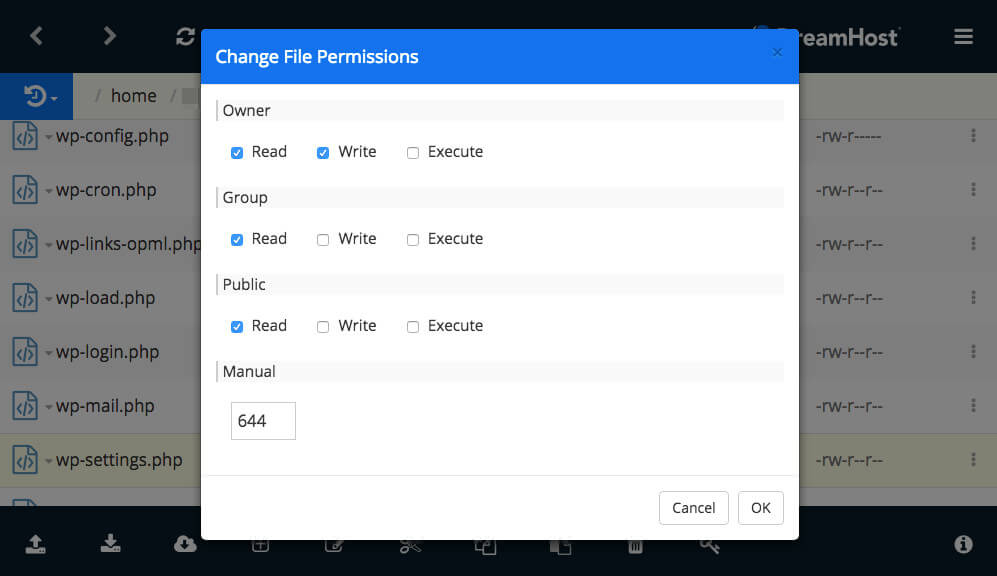Enable Owner Execute permission checkbox

point(413,153)
